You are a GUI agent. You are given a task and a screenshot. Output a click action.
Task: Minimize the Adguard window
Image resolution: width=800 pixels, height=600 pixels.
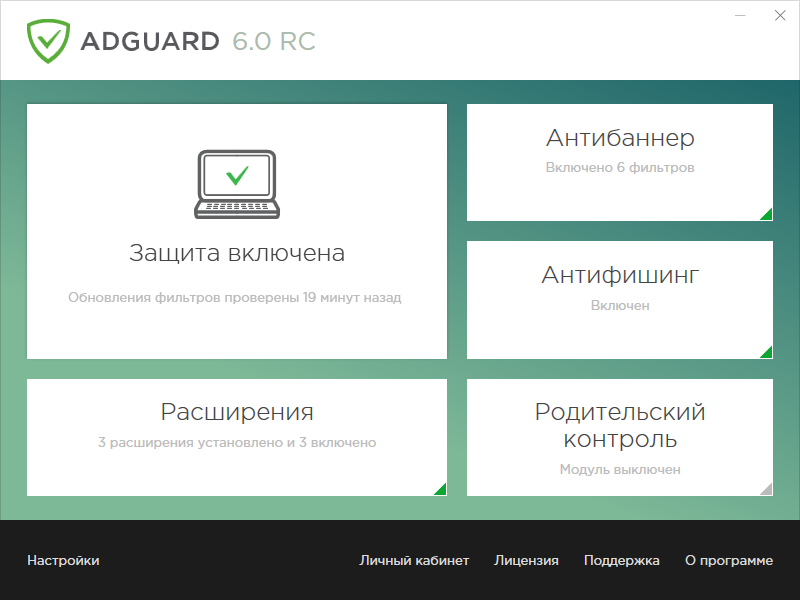tap(740, 15)
